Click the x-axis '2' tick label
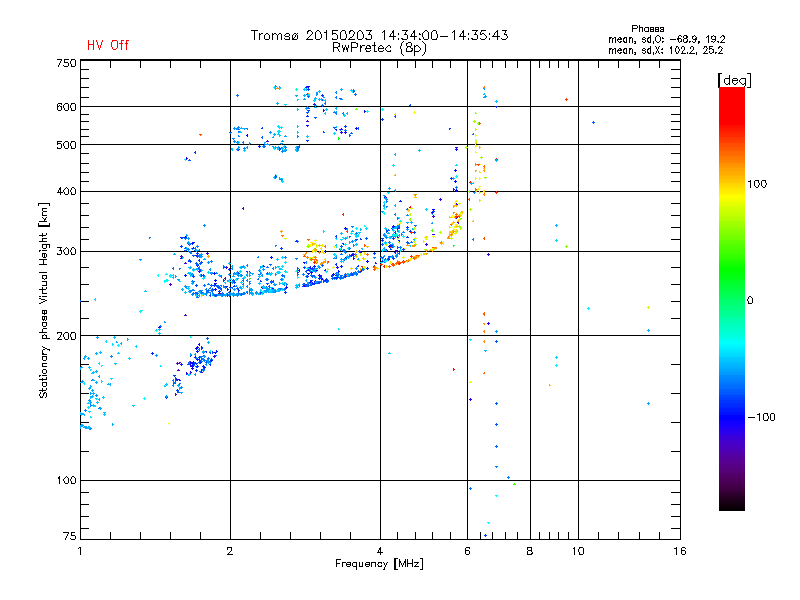The image size is (800, 600). 230,551
